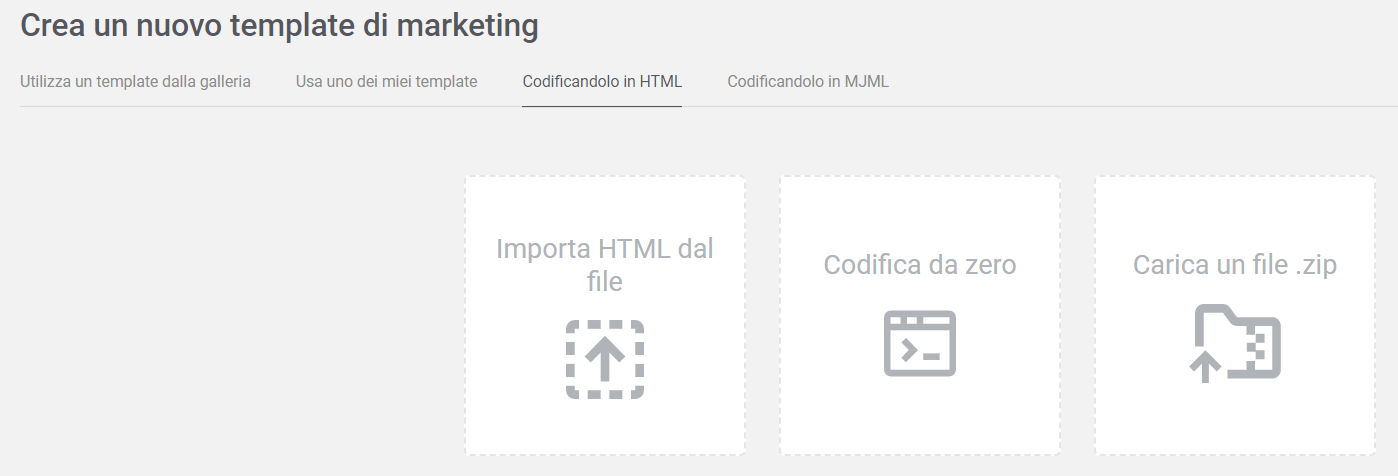This screenshot has width=1398, height=476.
Task: Click the empty bottom area of the Codifica da zero card
Action: coord(920,420)
